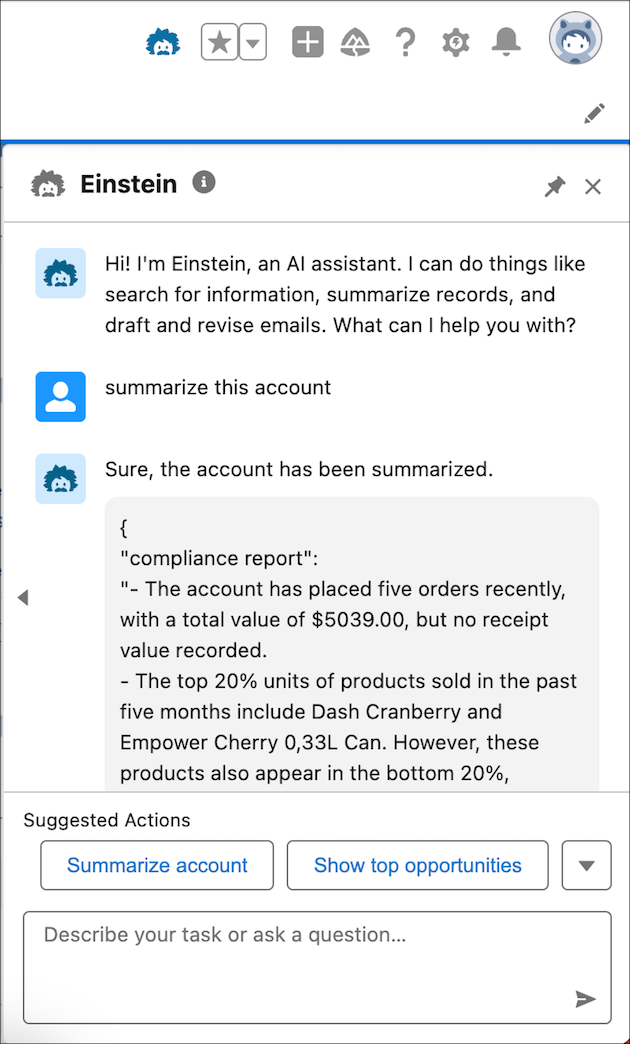
Task: Collapse the panel using the left-facing arrow
Action: click(22, 597)
